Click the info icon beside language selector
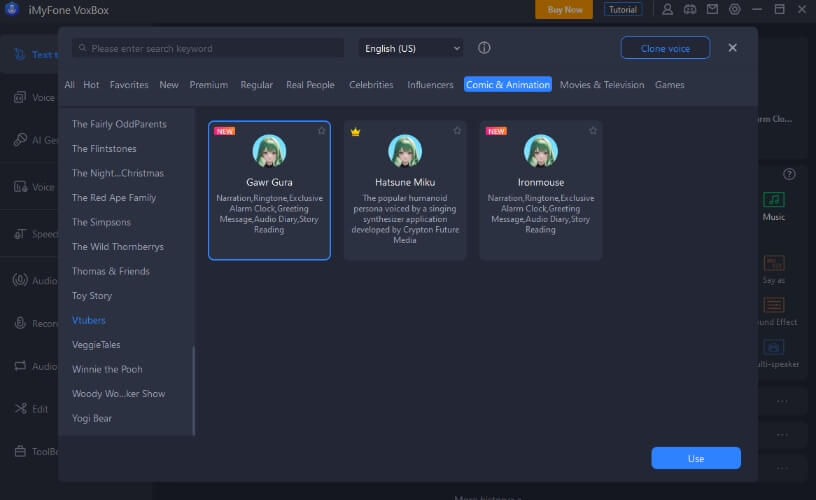 point(484,48)
